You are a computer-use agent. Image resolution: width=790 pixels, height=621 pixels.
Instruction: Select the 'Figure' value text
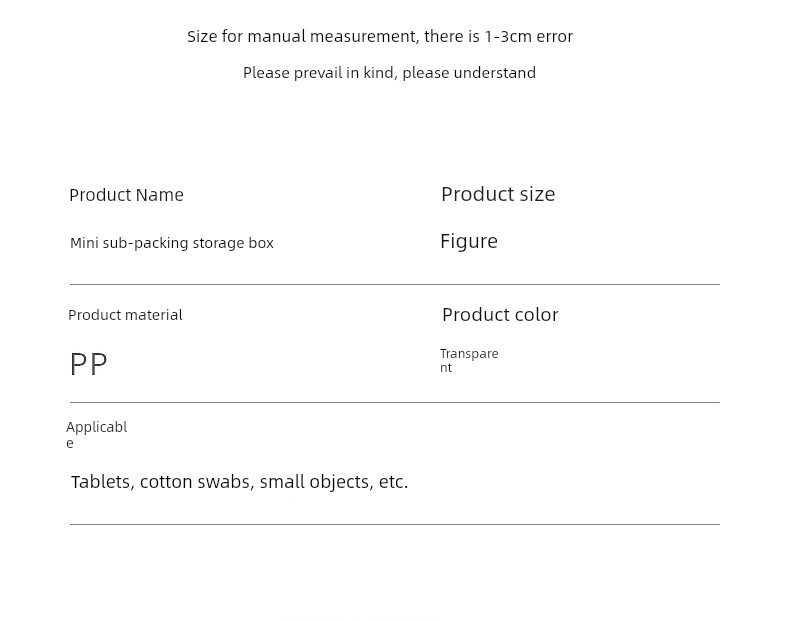pyautogui.click(x=469, y=241)
